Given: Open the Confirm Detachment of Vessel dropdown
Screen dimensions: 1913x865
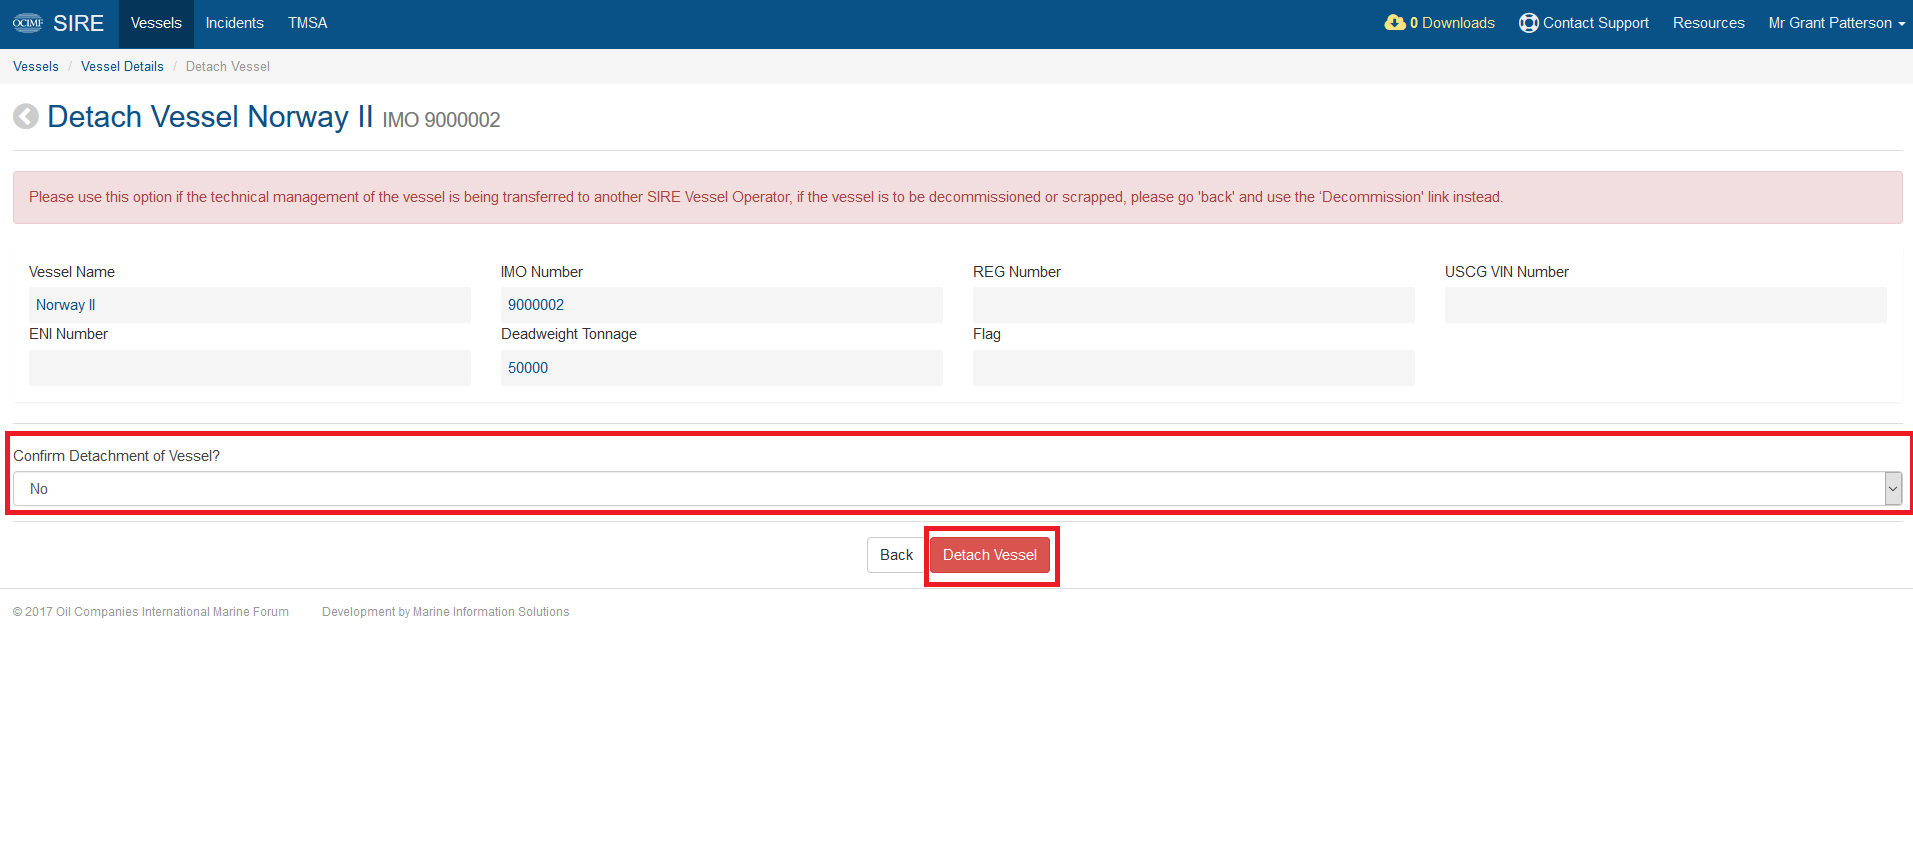Looking at the screenshot, I should pyautogui.click(x=957, y=489).
